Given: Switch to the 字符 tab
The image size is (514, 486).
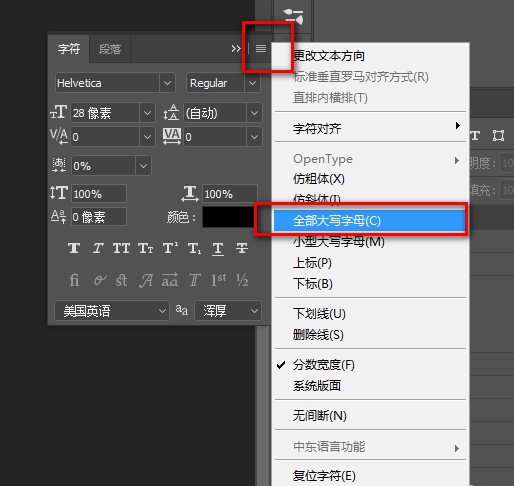Looking at the screenshot, I should (x=69, y=49).
